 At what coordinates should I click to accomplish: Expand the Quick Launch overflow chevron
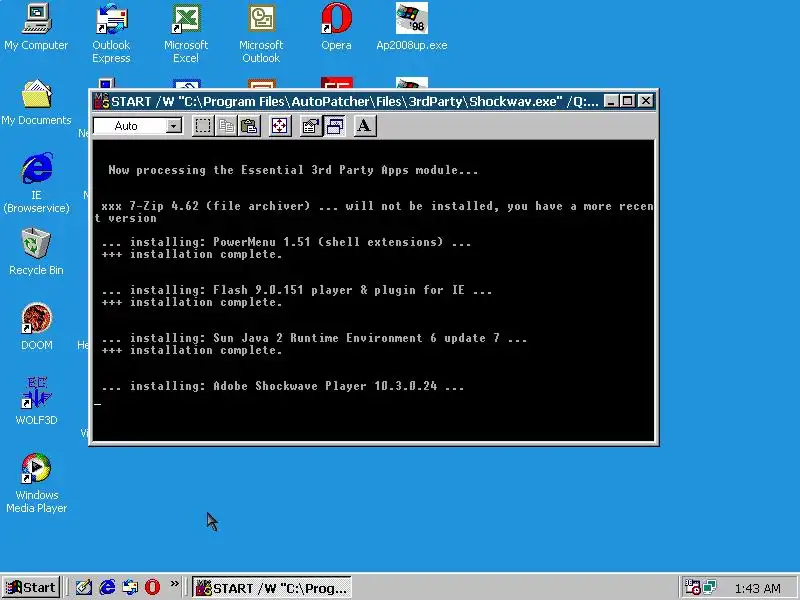coord(174,584)
